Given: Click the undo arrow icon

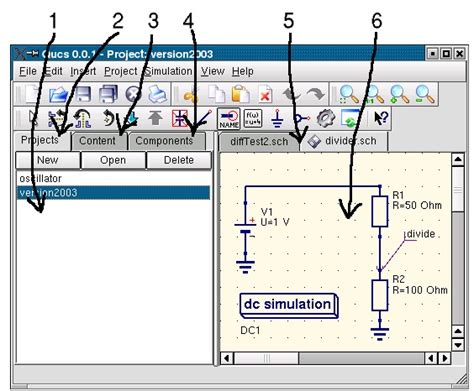Looking at the screenshot, I should 291,95.
